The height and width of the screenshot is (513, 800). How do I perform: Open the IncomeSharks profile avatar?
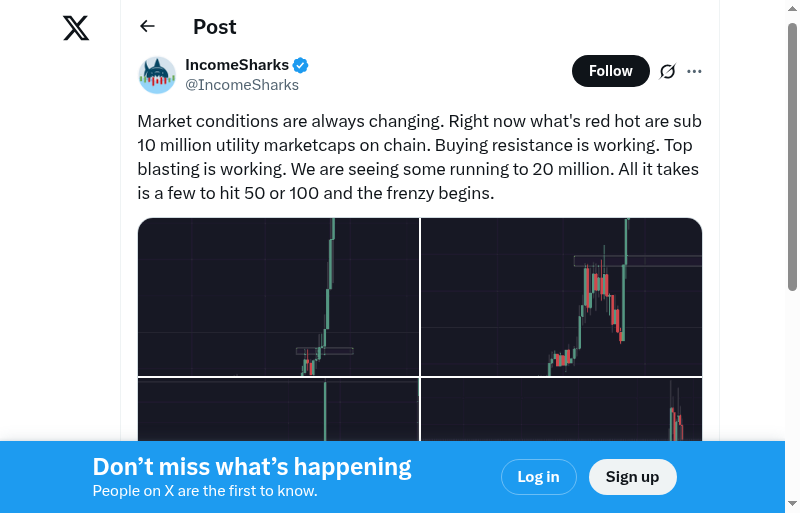[x=157, y=75]
